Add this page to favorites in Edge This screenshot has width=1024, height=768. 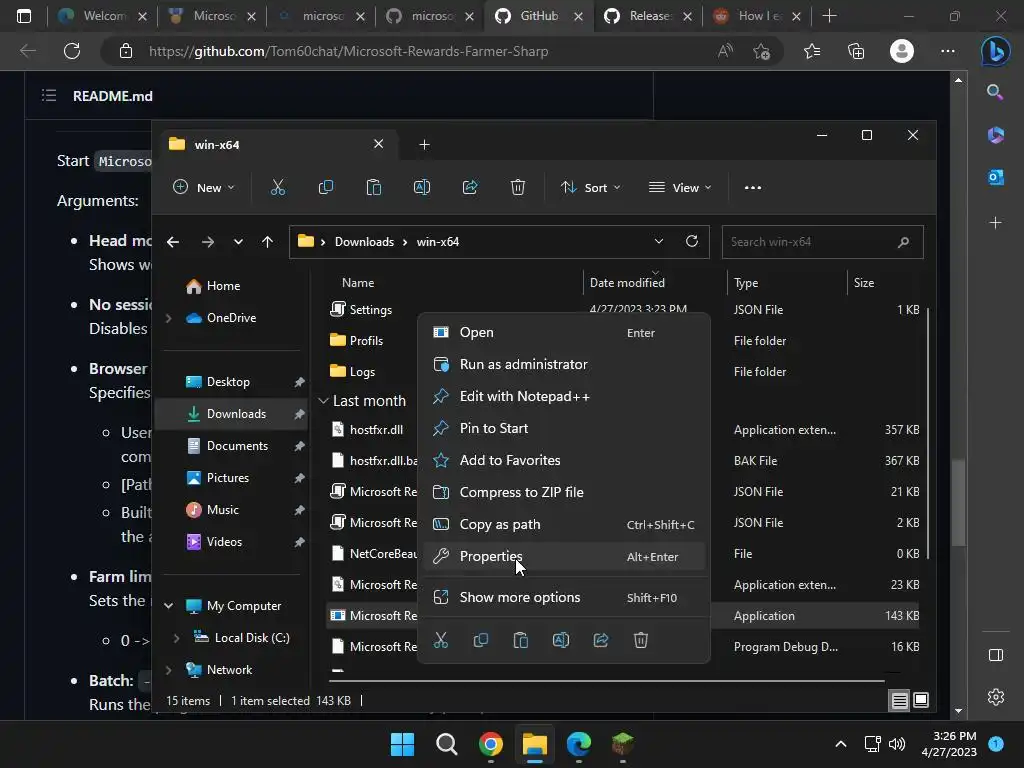pyautogui.click(x=761, y=52)
